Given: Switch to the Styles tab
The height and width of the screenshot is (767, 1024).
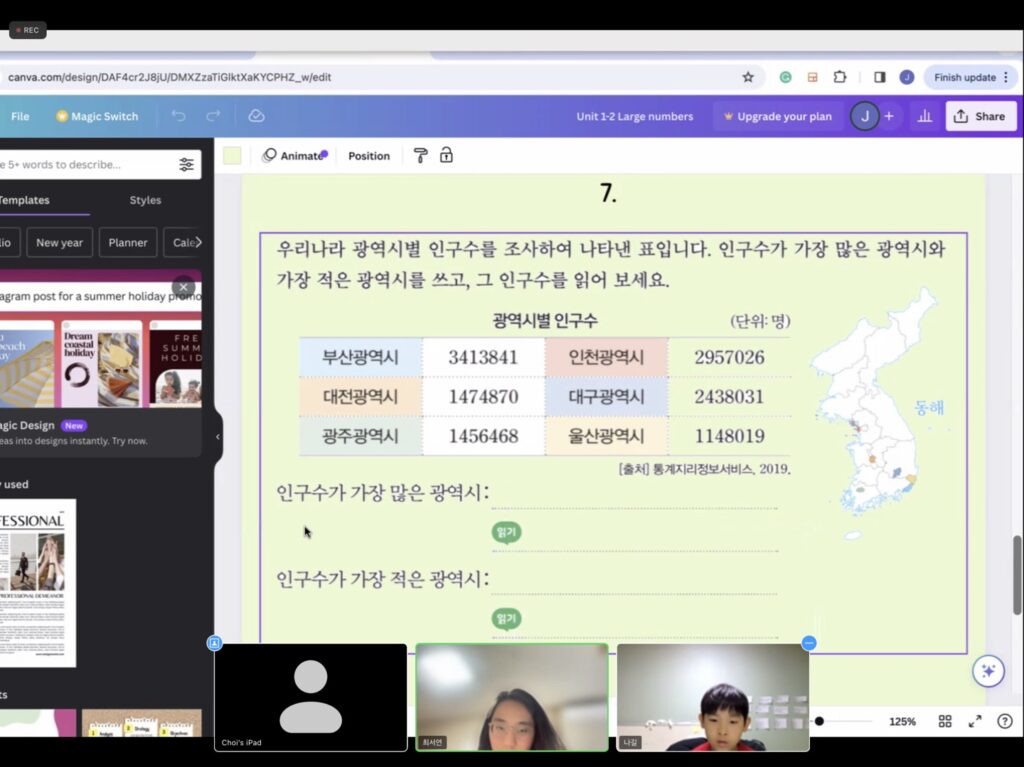Looking at the screenshot, I should pyautogui.click(x=145, y=200).
